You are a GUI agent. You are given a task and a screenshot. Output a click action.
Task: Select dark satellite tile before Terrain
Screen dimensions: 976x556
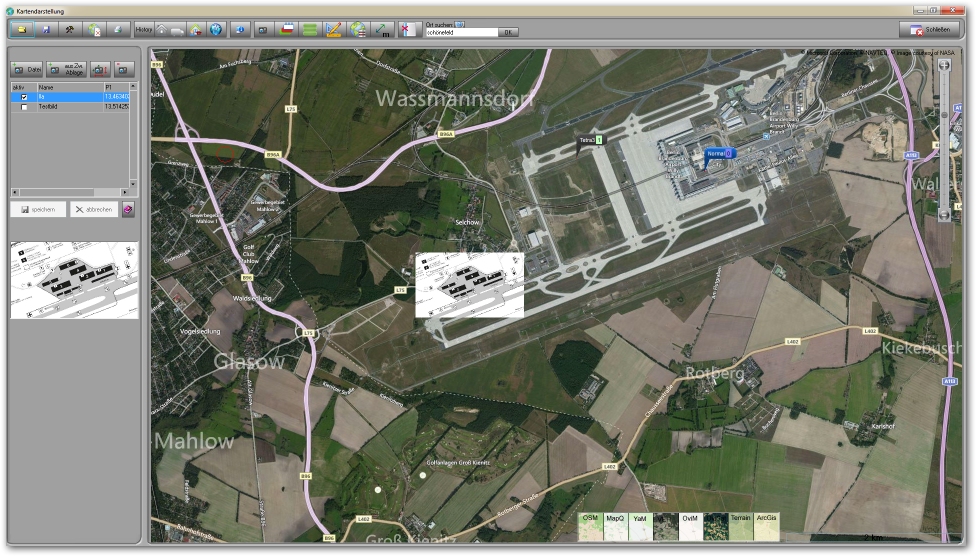[x=716, y=527]
